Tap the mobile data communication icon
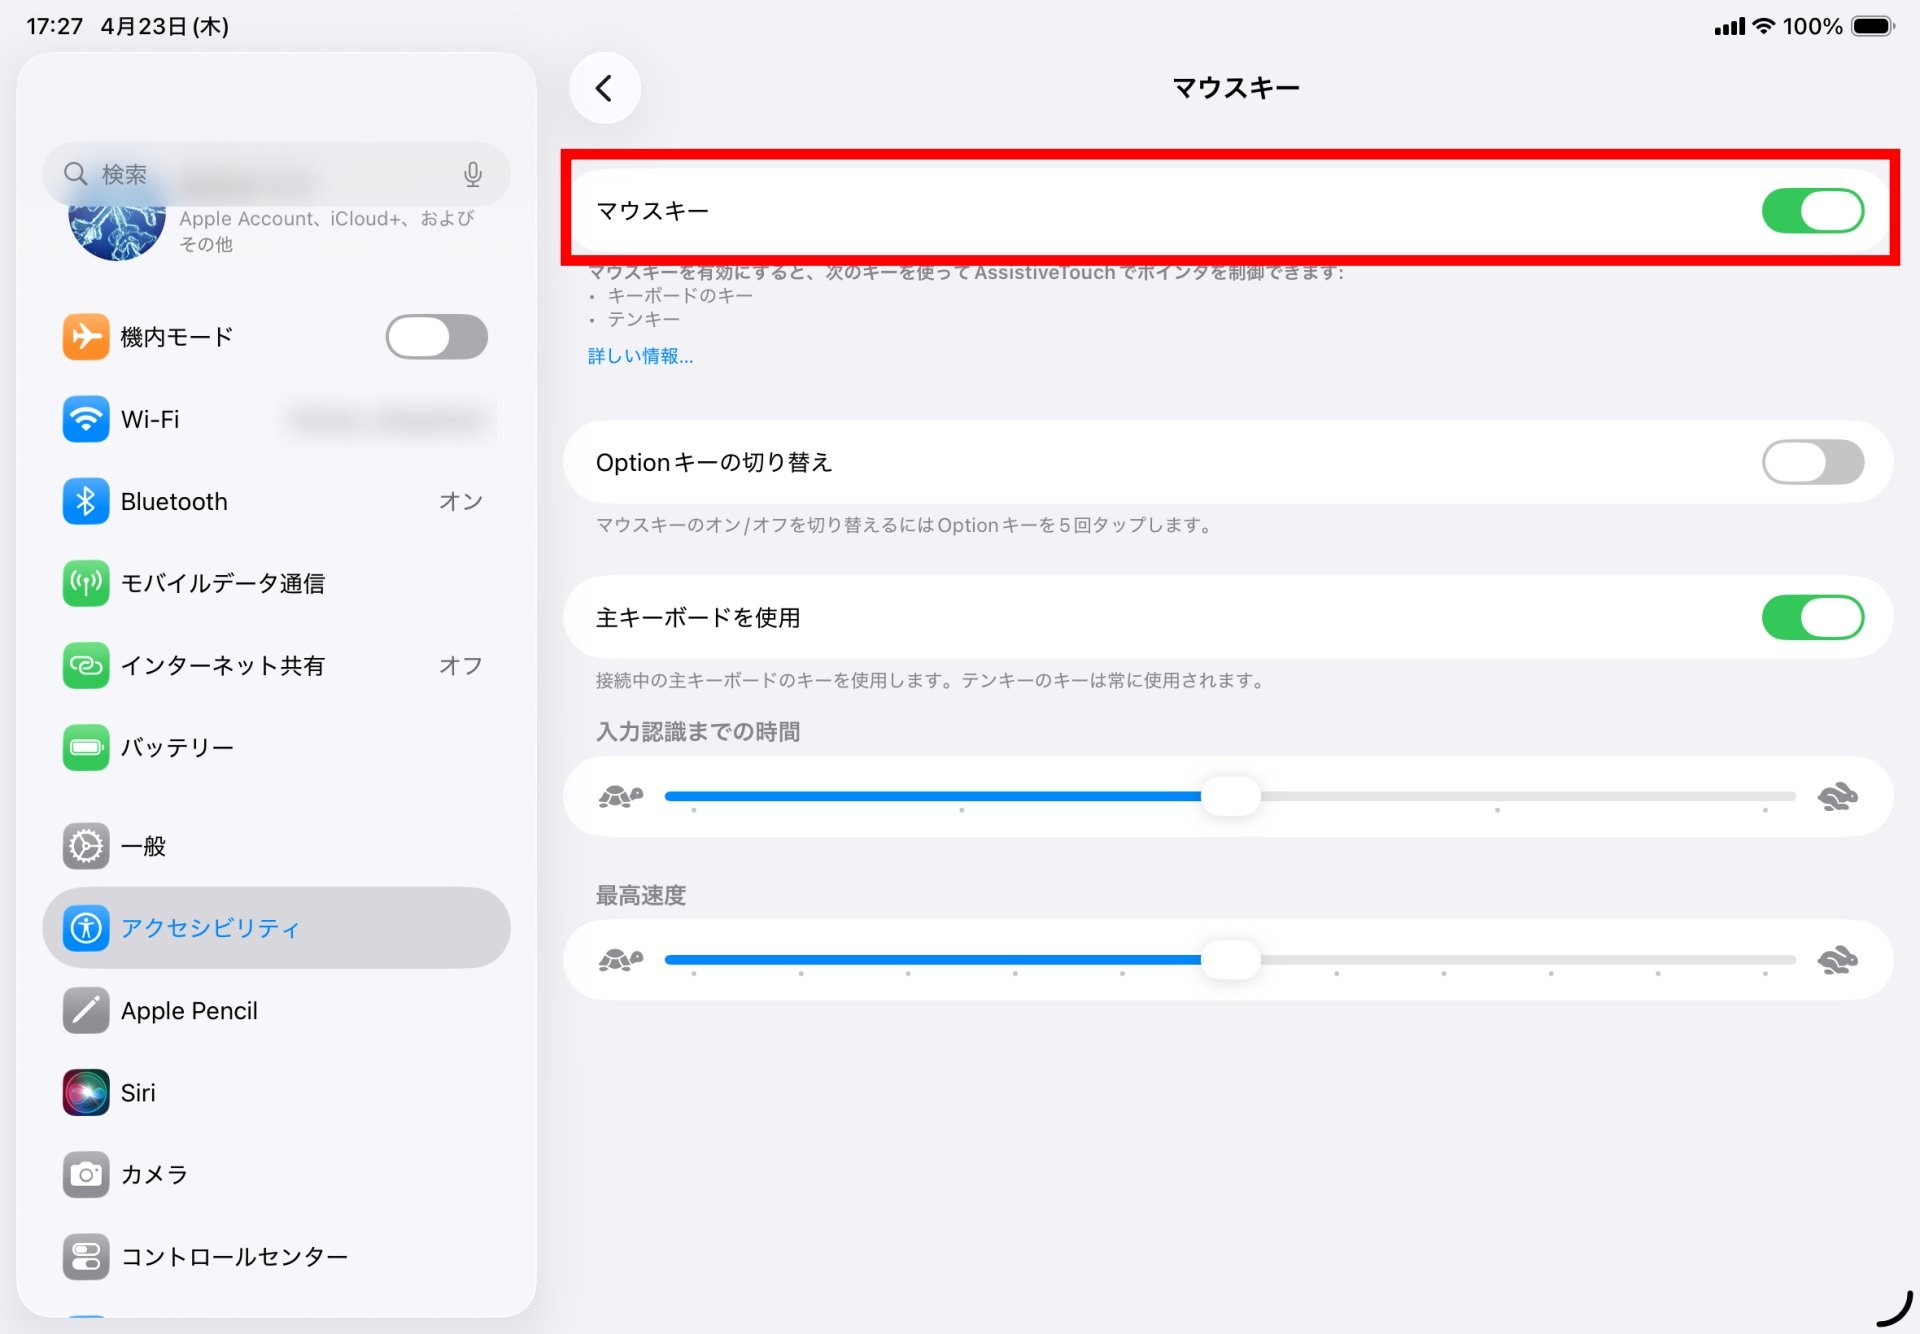This screenshot has height=1334, width=1920. point(86,583)
